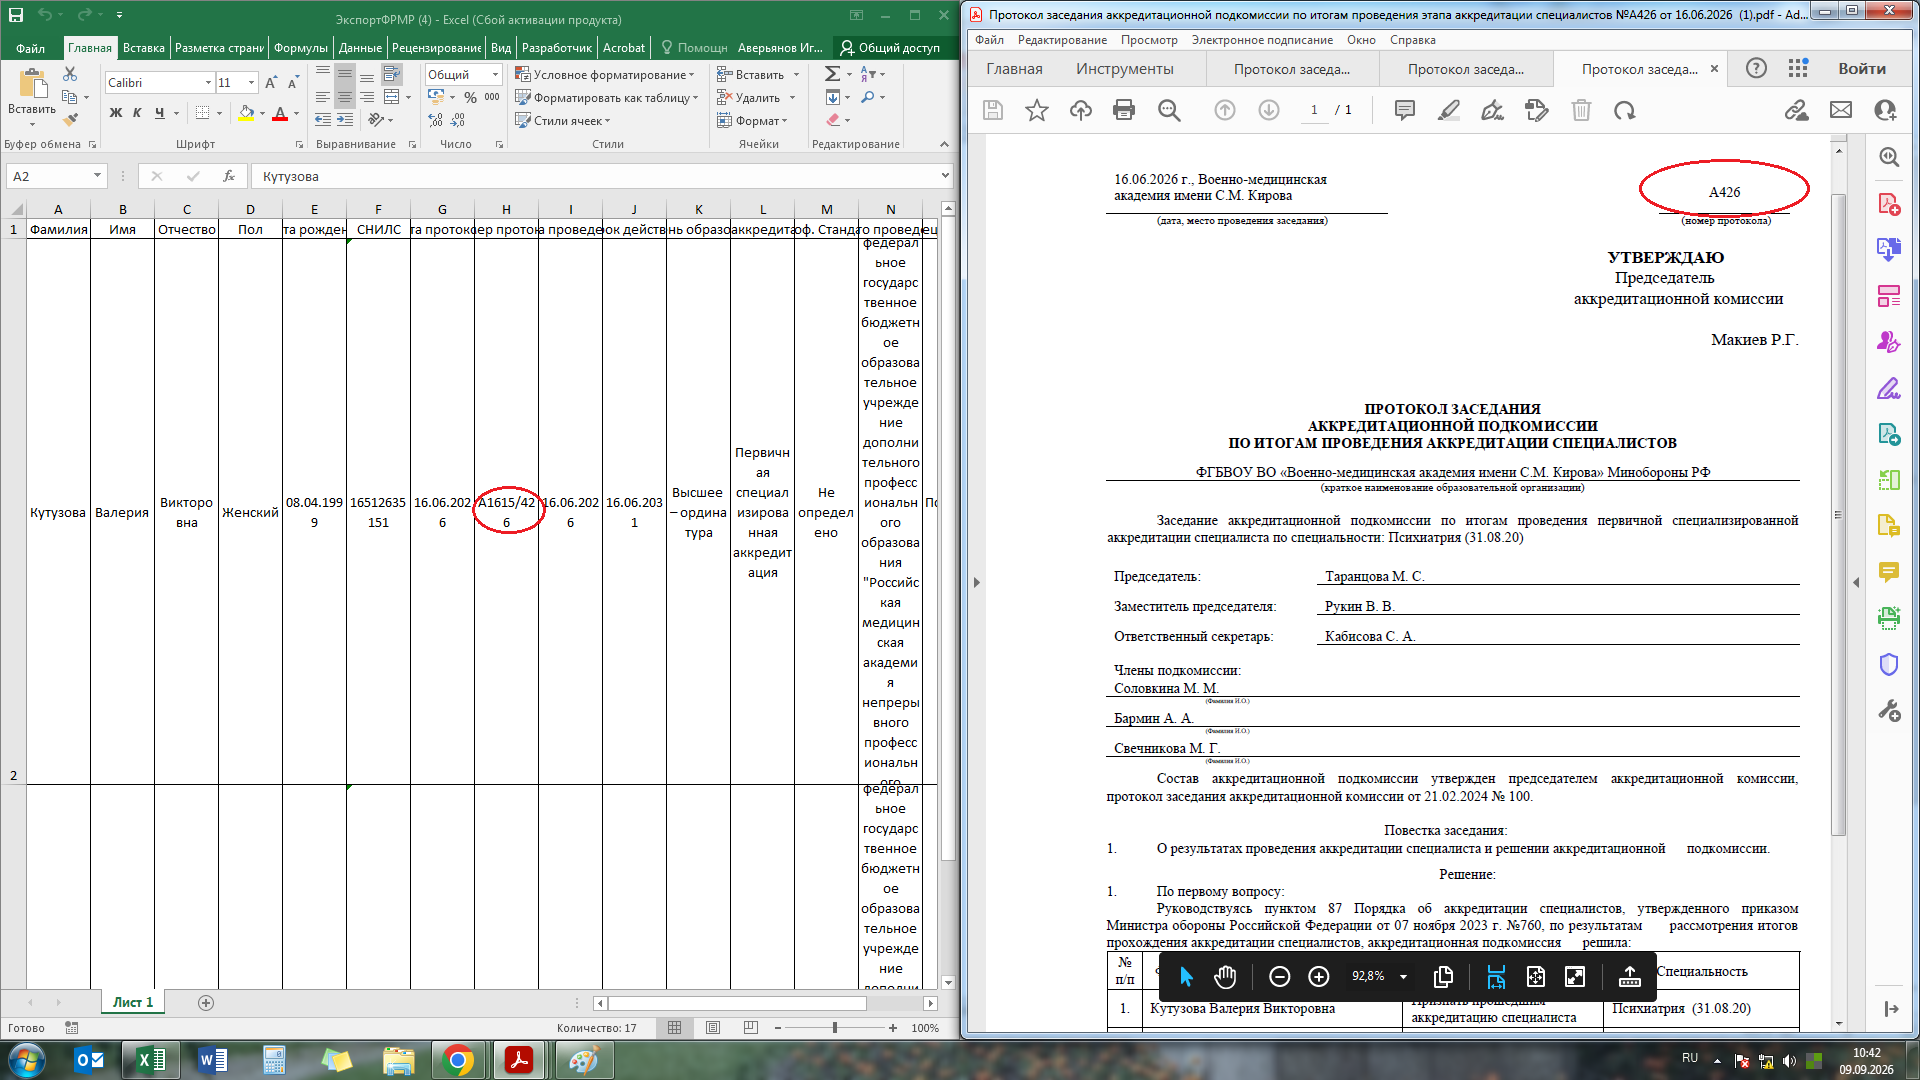
Task: Rotate the PDF page view clockwise
Action: point(1625,110)
